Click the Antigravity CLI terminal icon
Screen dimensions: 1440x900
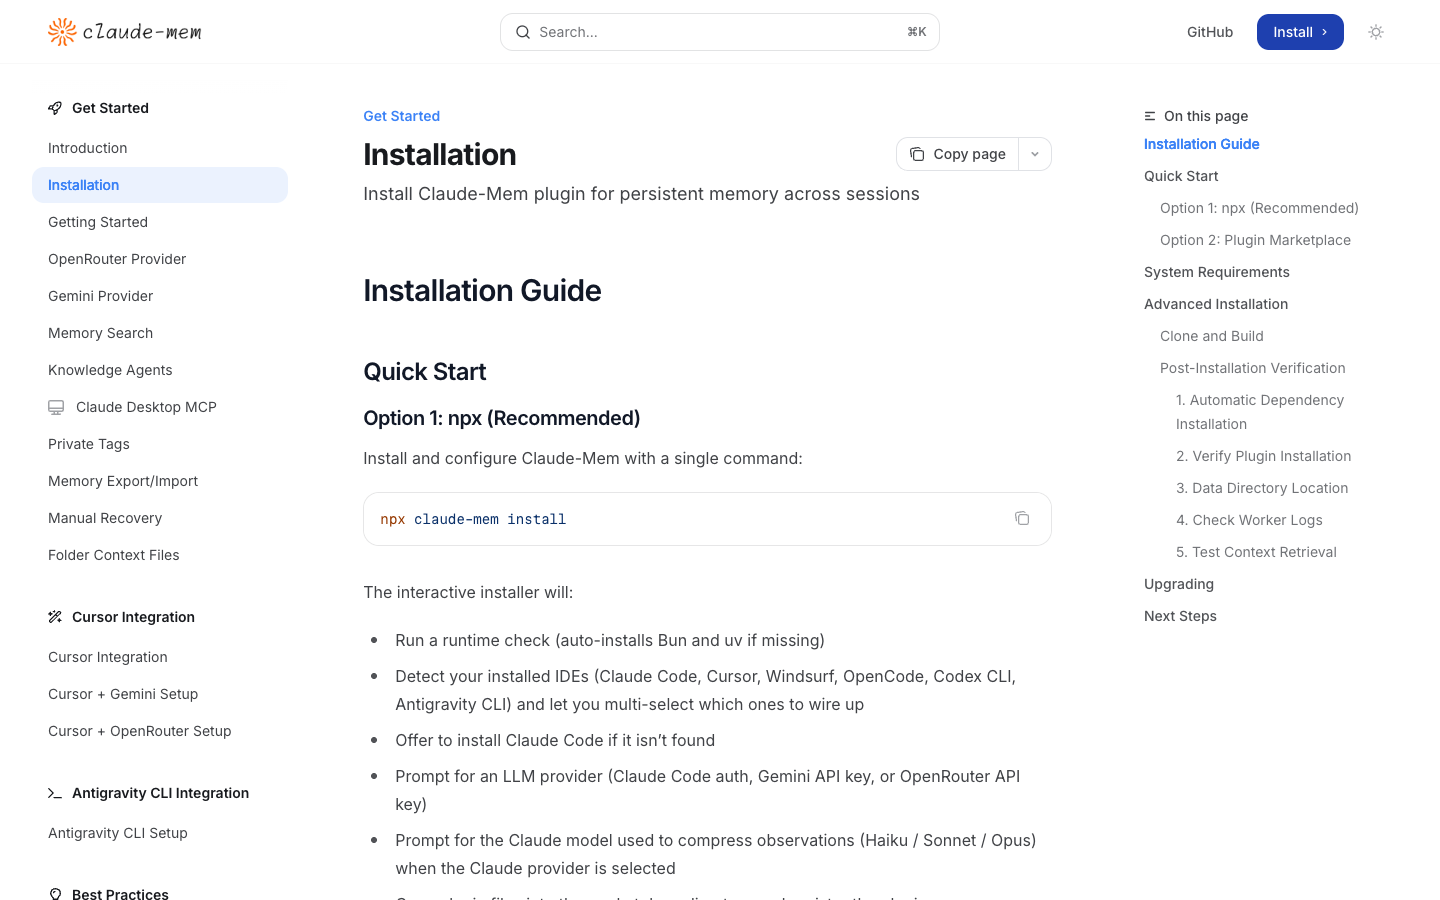click(x=55, y=793)
